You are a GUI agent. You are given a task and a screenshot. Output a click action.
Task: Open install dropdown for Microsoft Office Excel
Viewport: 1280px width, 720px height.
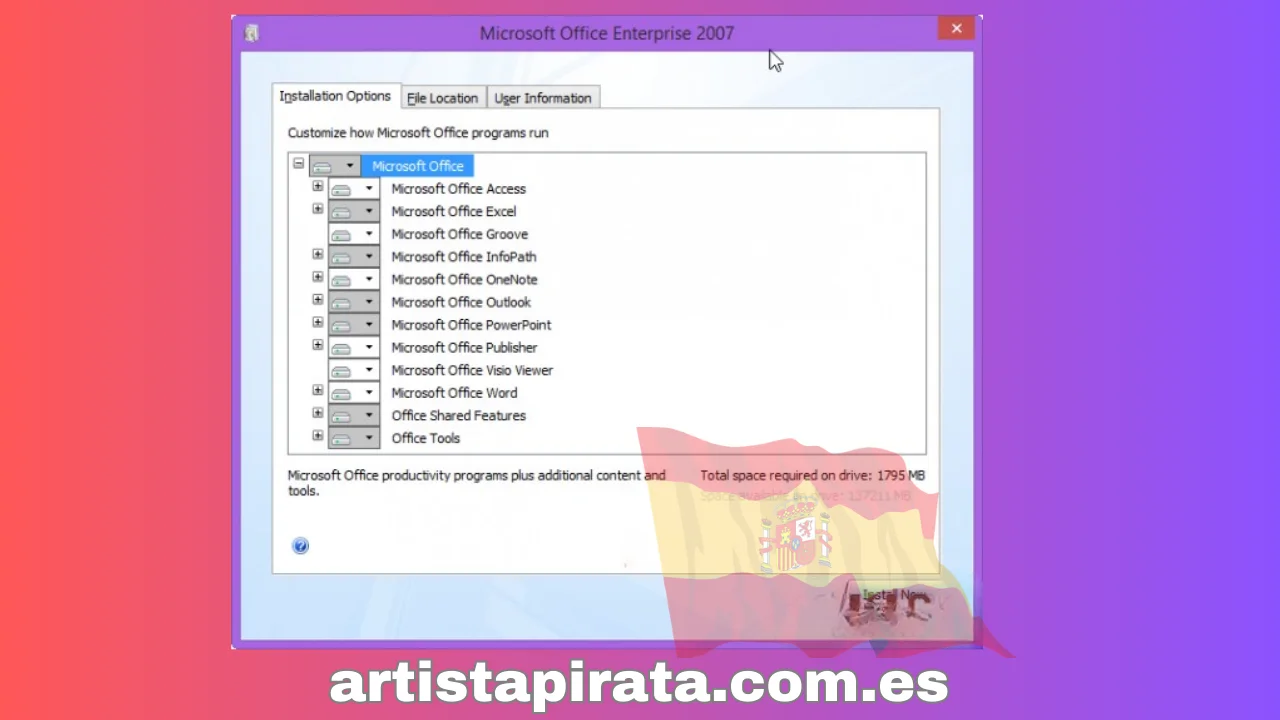click(354, 212)
